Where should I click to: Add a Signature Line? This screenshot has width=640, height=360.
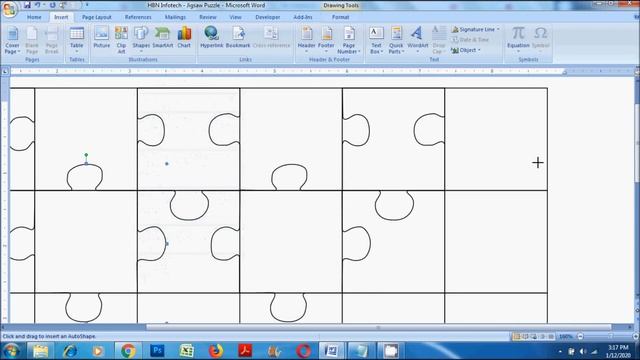pyautogui.click(x=476, y=29)
